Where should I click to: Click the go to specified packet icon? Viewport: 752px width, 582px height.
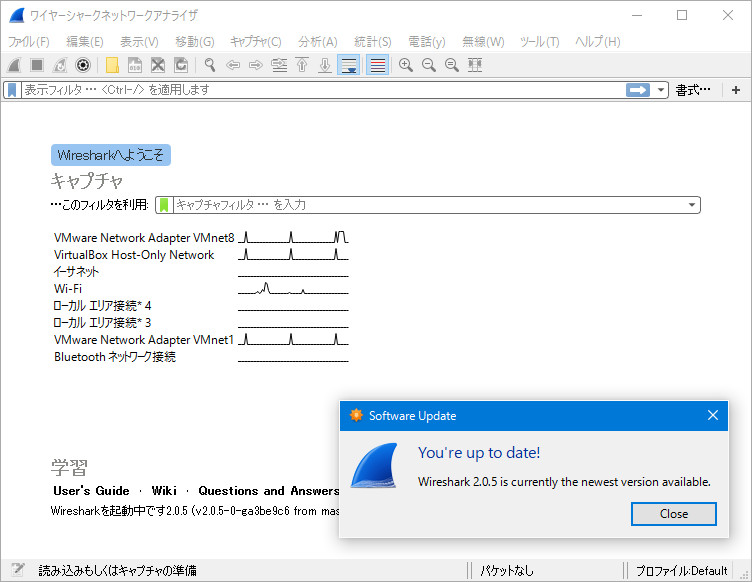pyautogui.click(x=279, y=65)
